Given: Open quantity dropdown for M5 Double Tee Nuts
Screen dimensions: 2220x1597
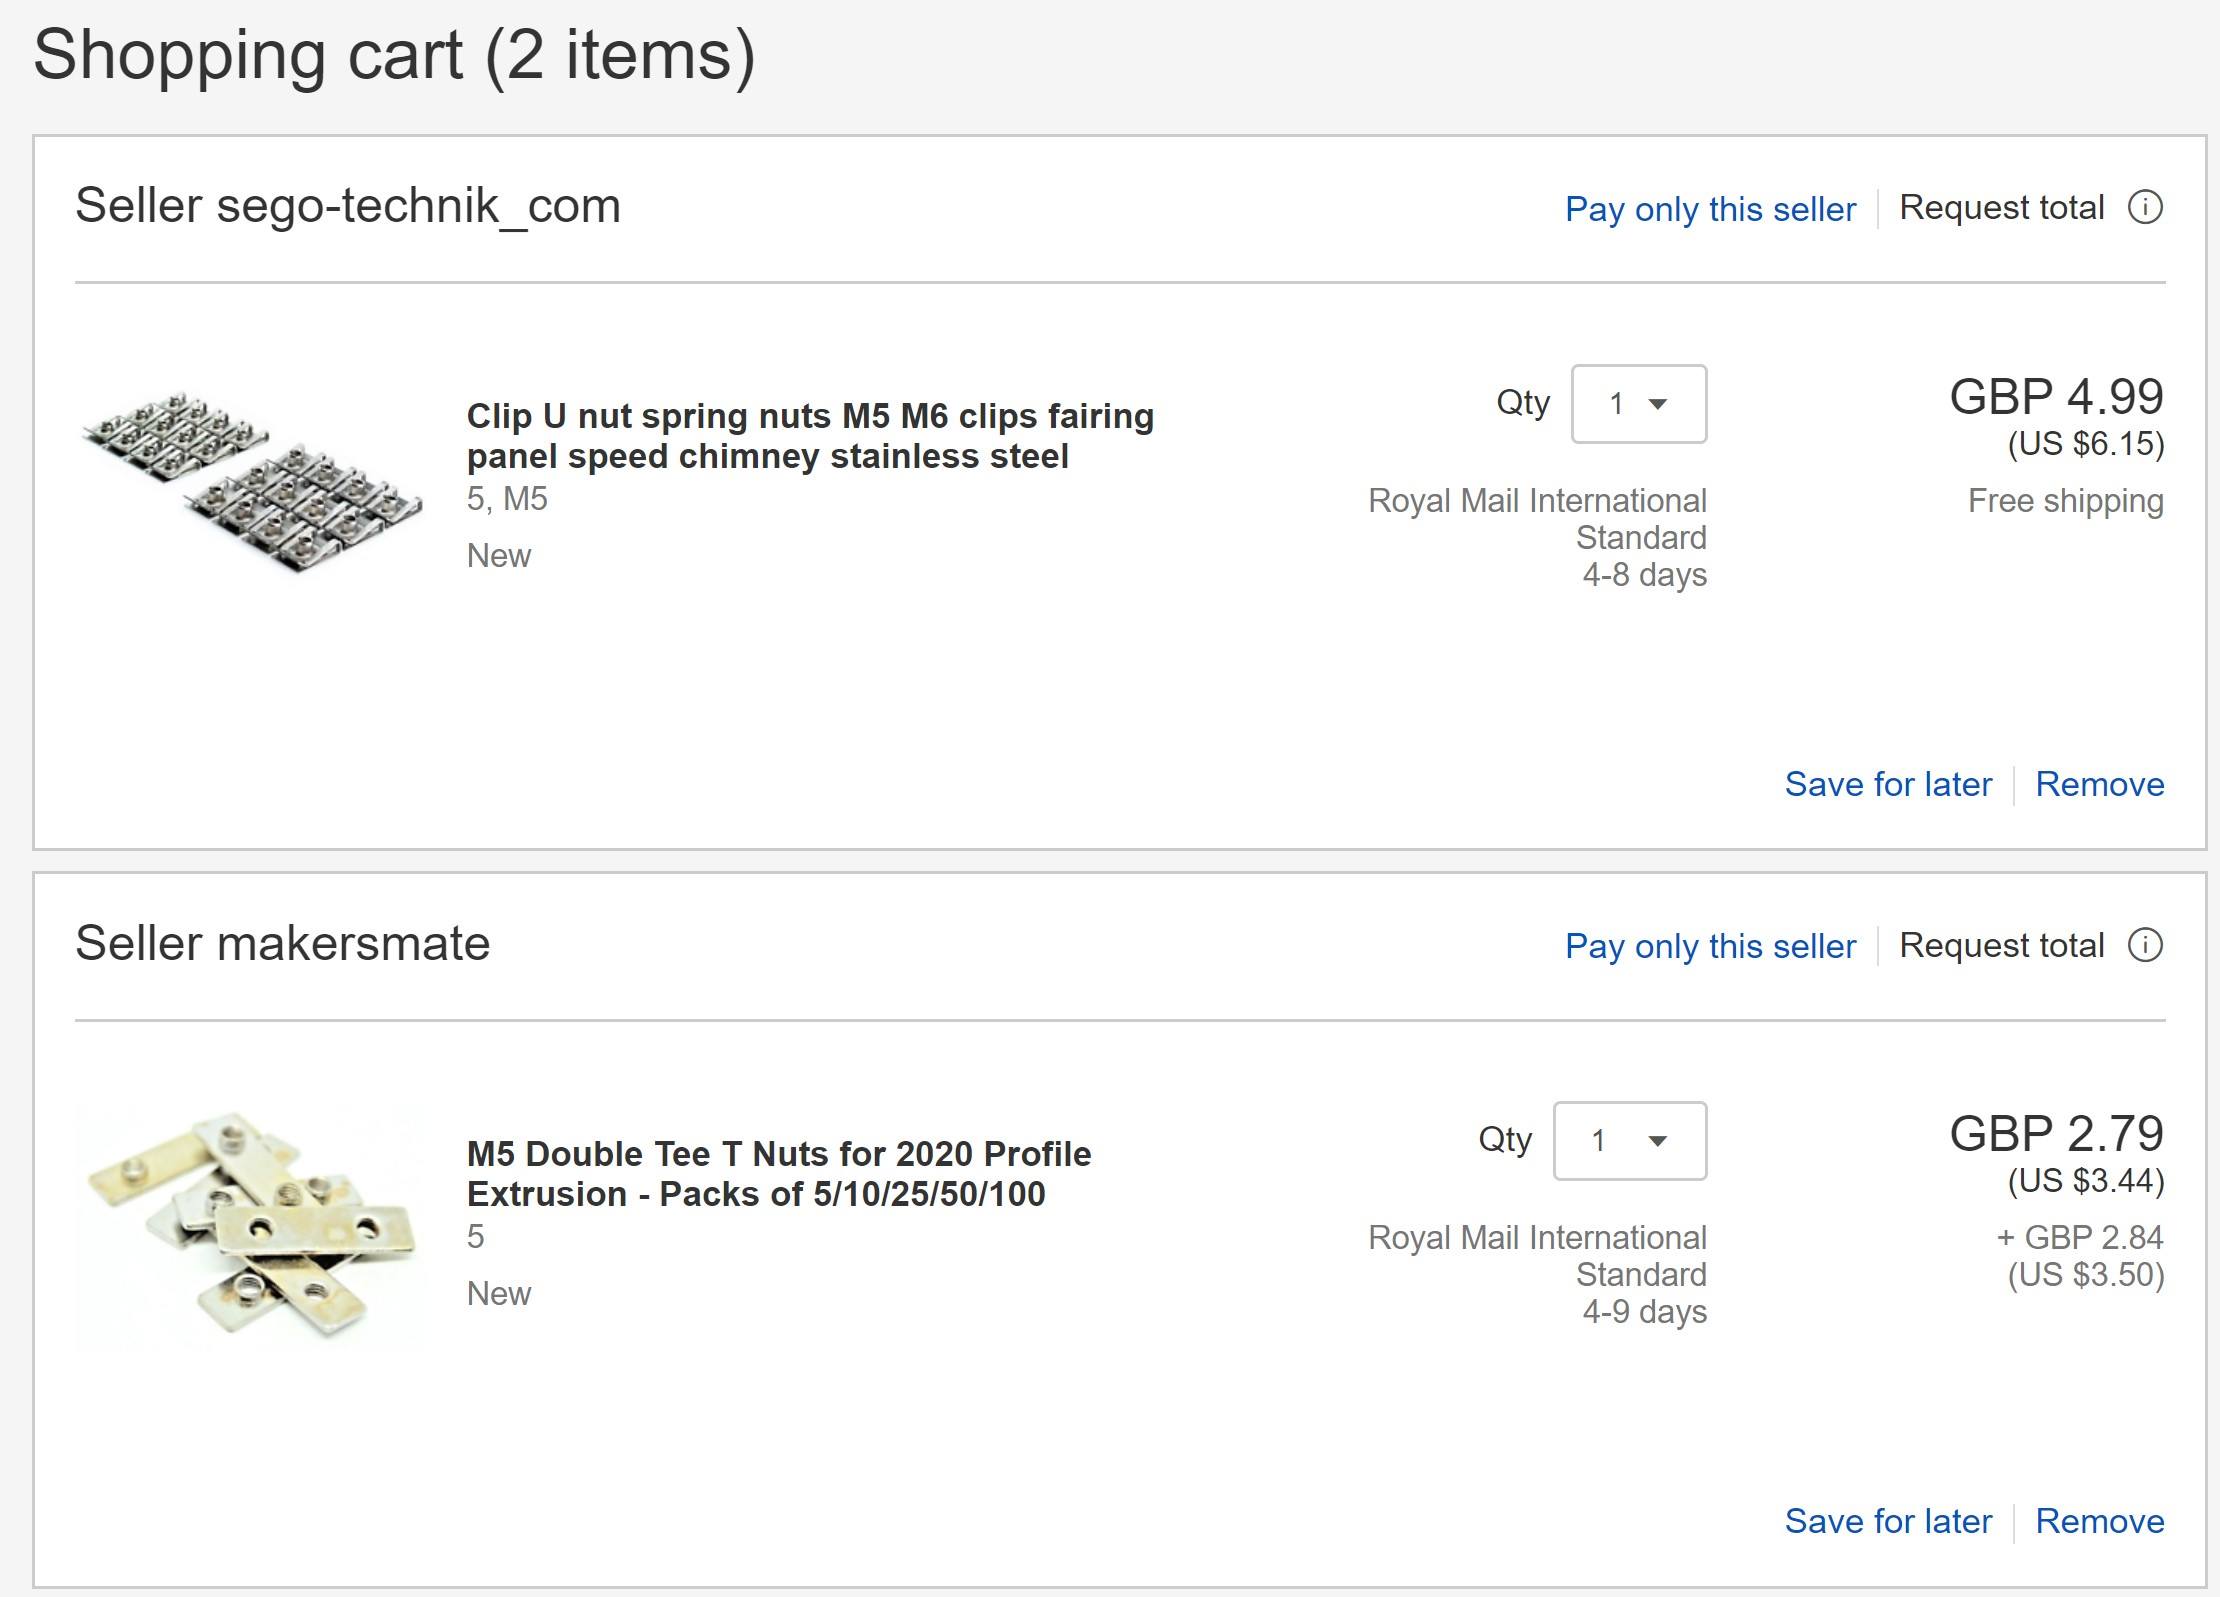Looking at the screenshot, I should click(1630, 1141).
